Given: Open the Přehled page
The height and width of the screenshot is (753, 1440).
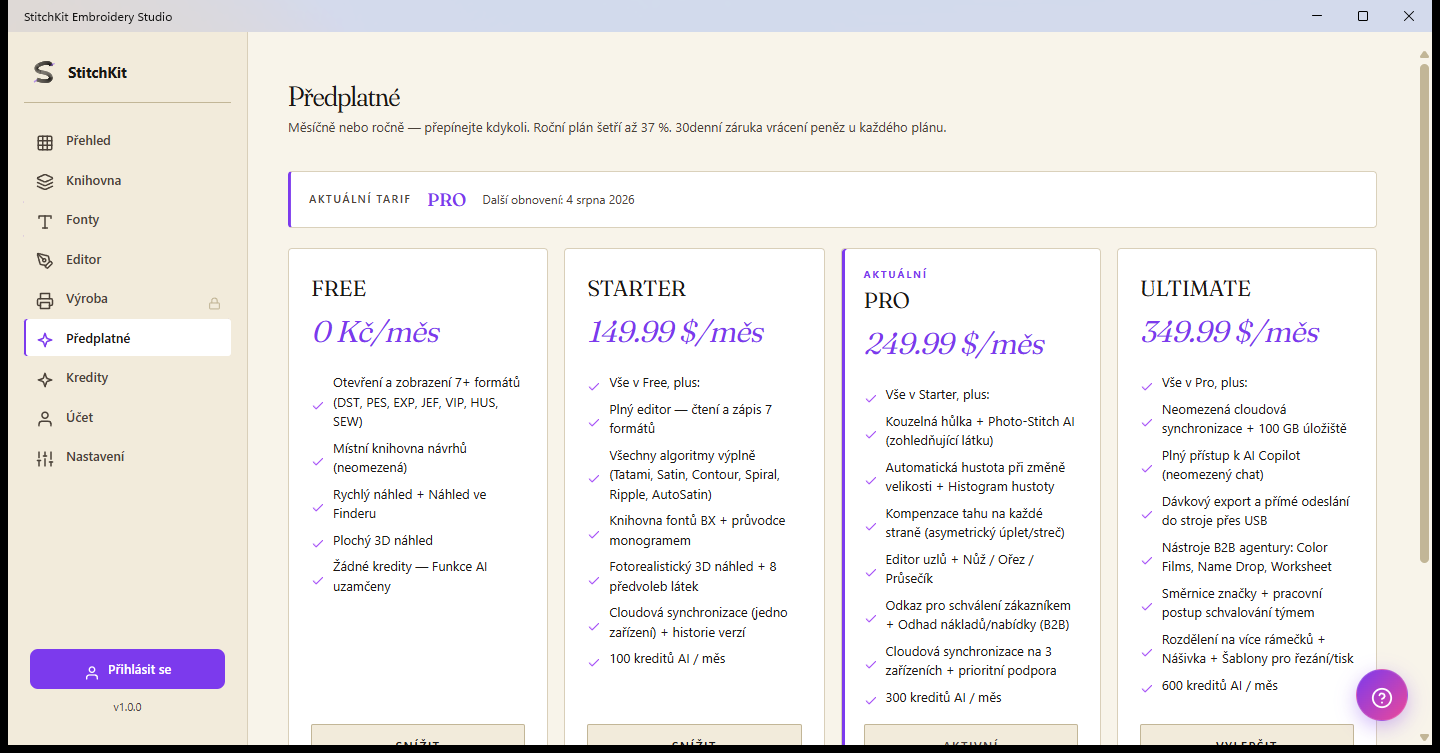Looking at the screenshot, I should [127, 141].
